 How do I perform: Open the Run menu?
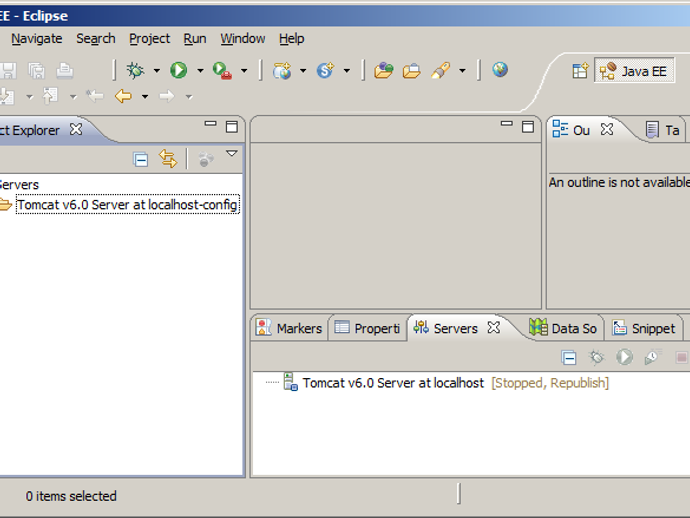click(x=195, y=39)
